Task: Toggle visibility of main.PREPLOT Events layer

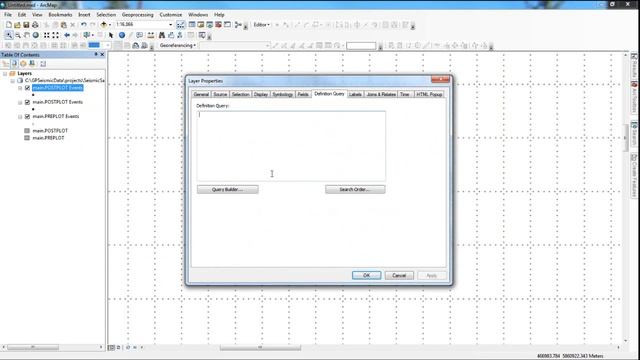Action: coord(27,117)
